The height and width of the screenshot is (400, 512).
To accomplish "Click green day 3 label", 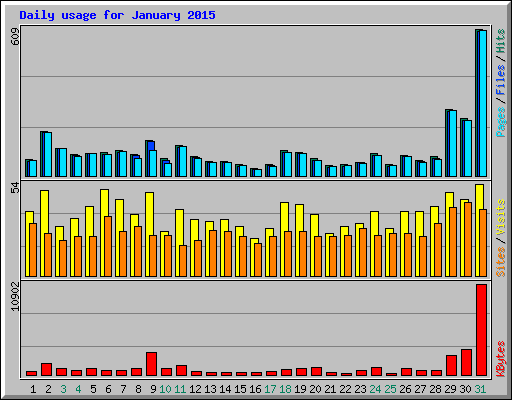I will pyautogui.click(x=63, y=389).
